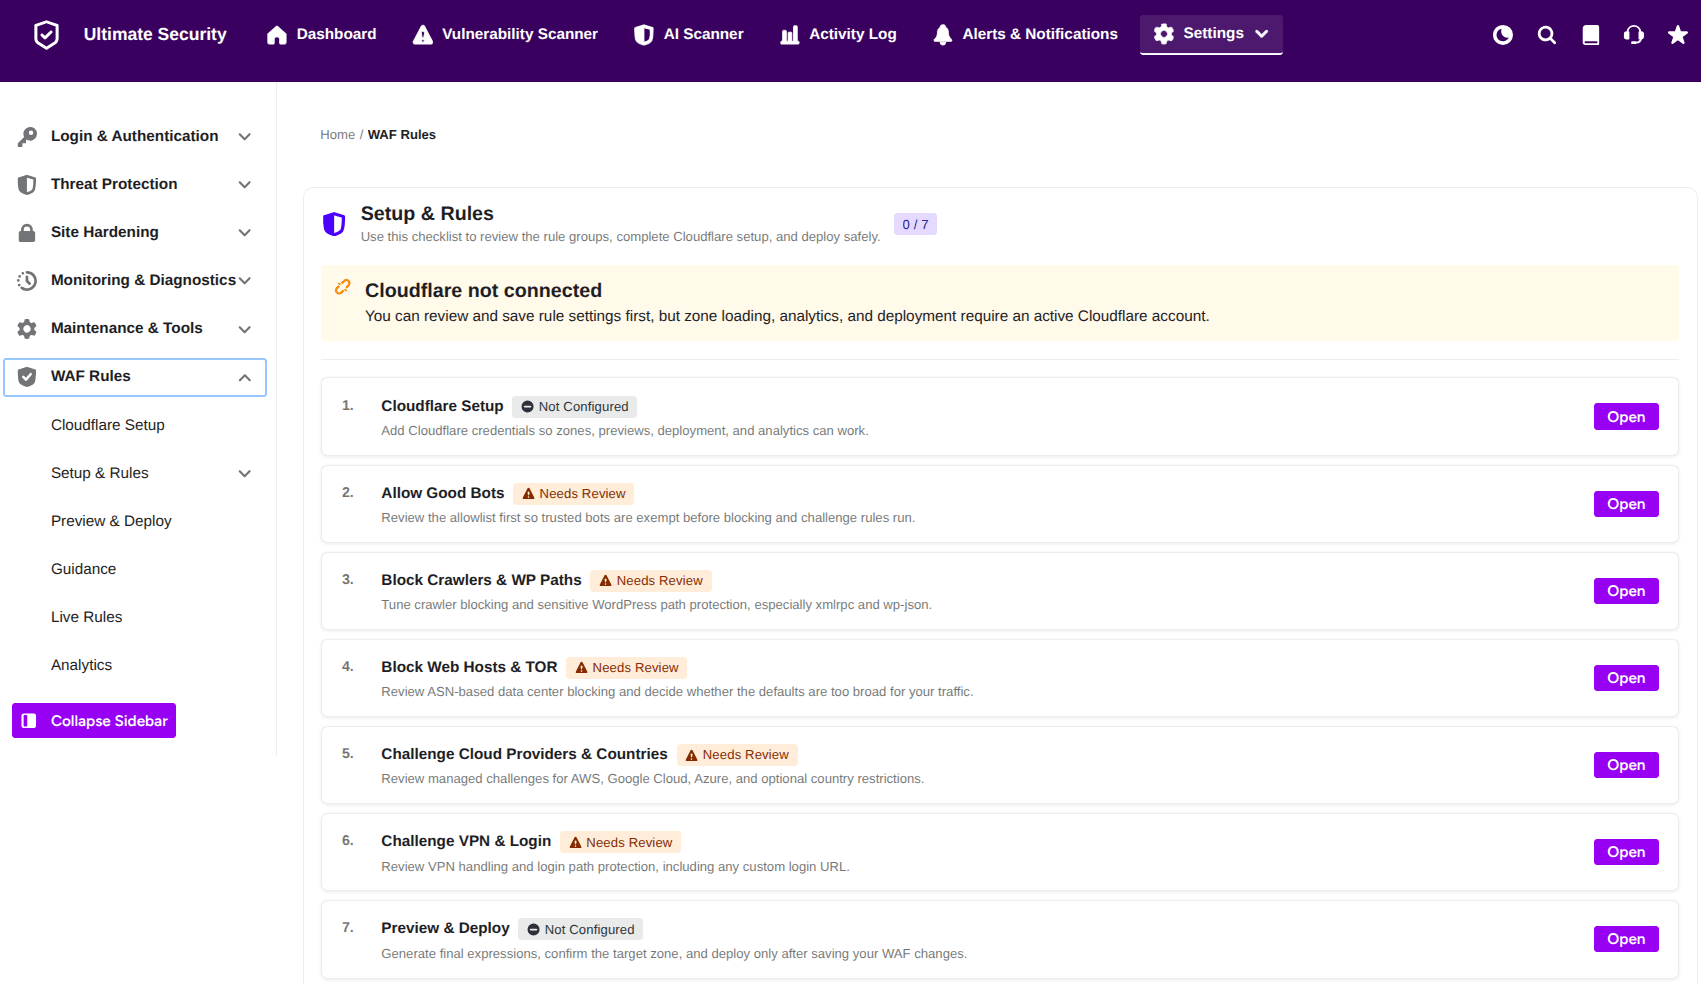Screen dimensions: 1701x984
Task: Collapse WAF Rules section chevron
Action: coord(245,377)
